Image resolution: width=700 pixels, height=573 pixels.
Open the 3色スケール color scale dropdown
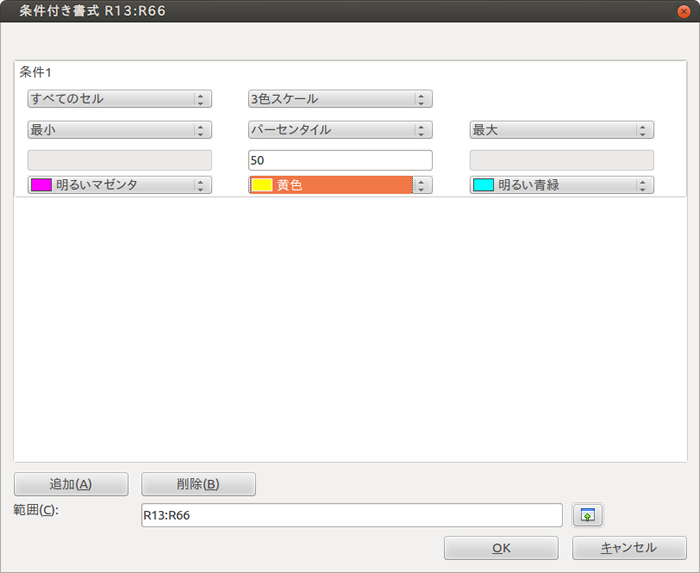[340, 99]
